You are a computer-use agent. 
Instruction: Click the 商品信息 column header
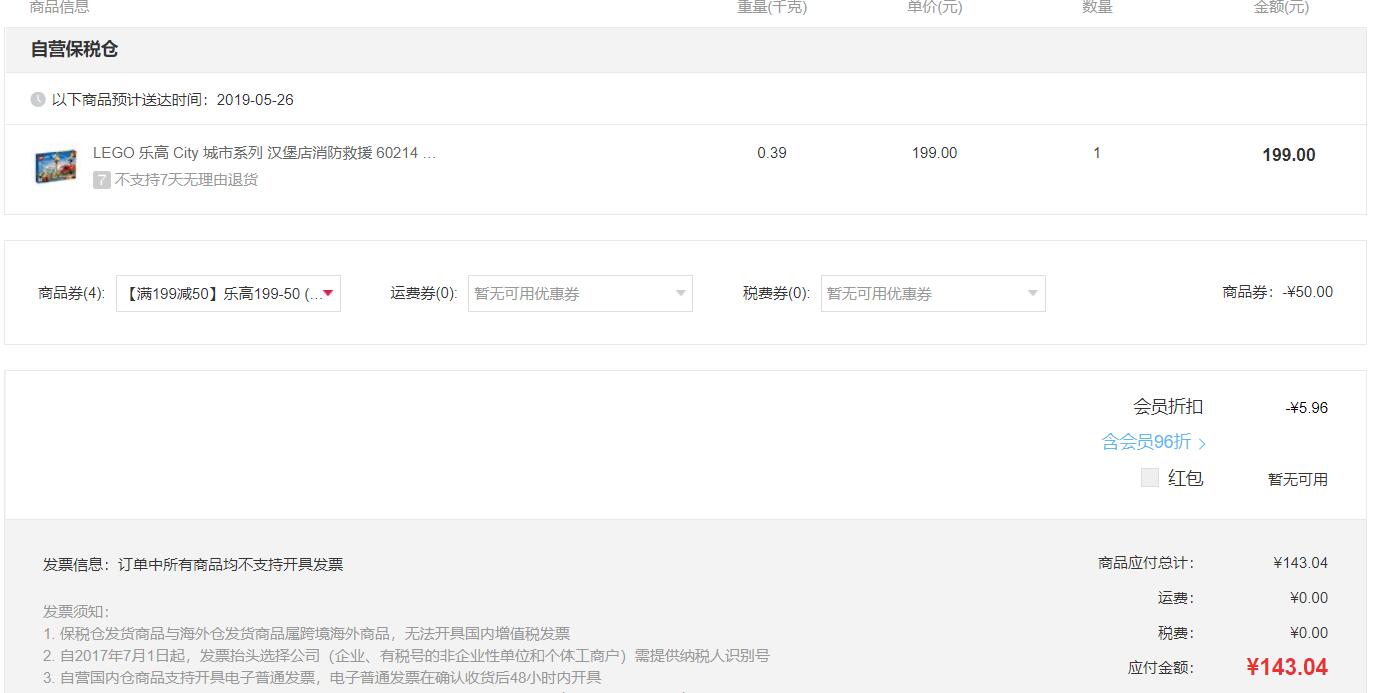59,7
